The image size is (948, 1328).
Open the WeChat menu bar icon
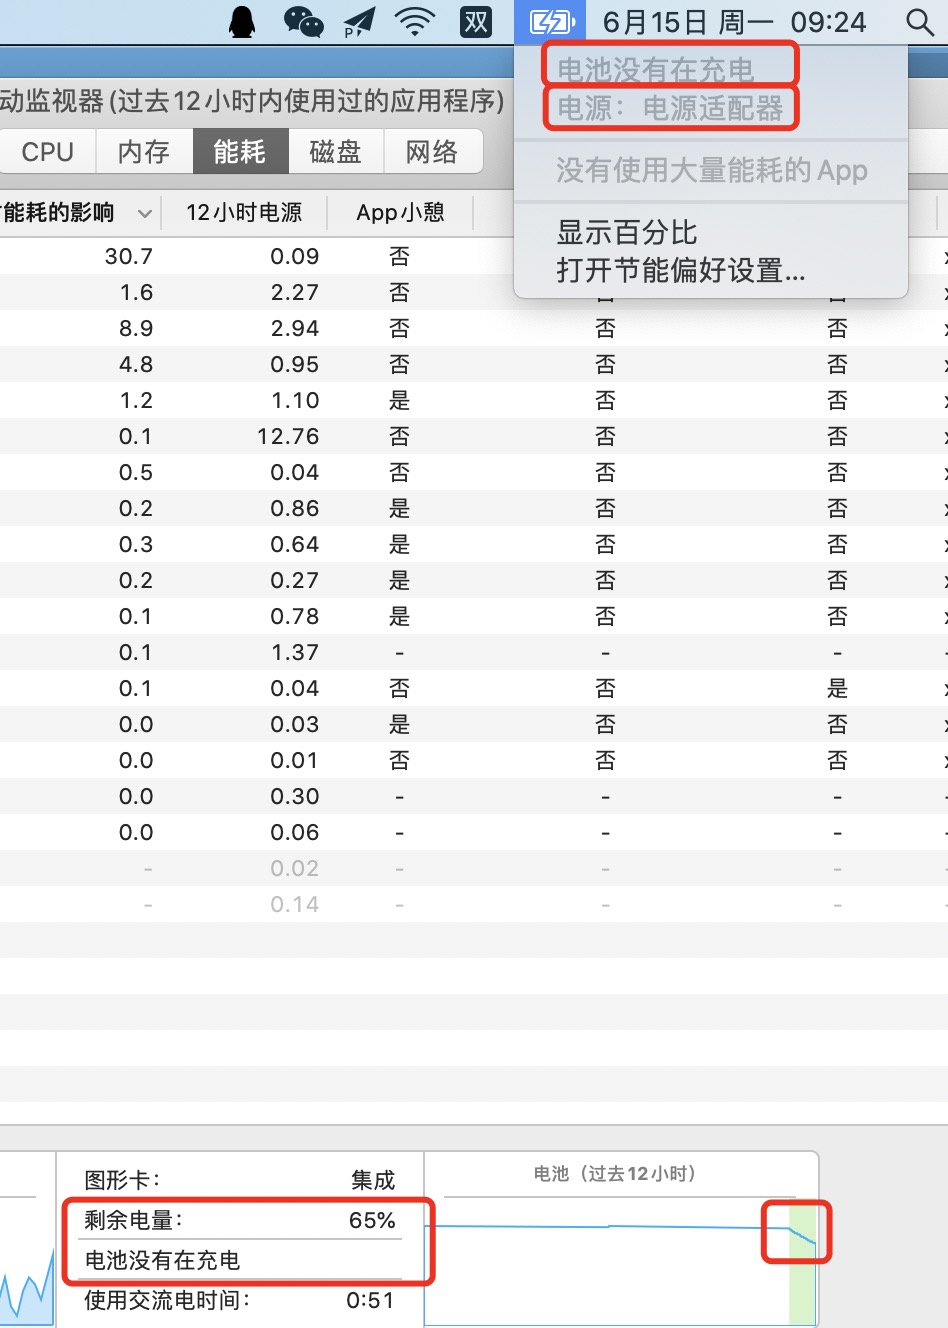(303, 22)
